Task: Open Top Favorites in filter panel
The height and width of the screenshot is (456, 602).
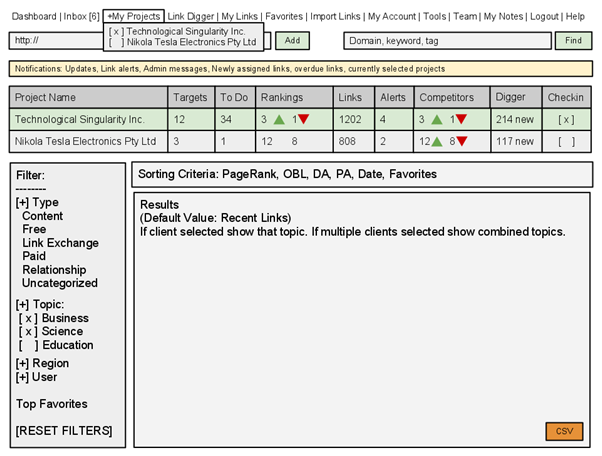Action: click(52, 404)
